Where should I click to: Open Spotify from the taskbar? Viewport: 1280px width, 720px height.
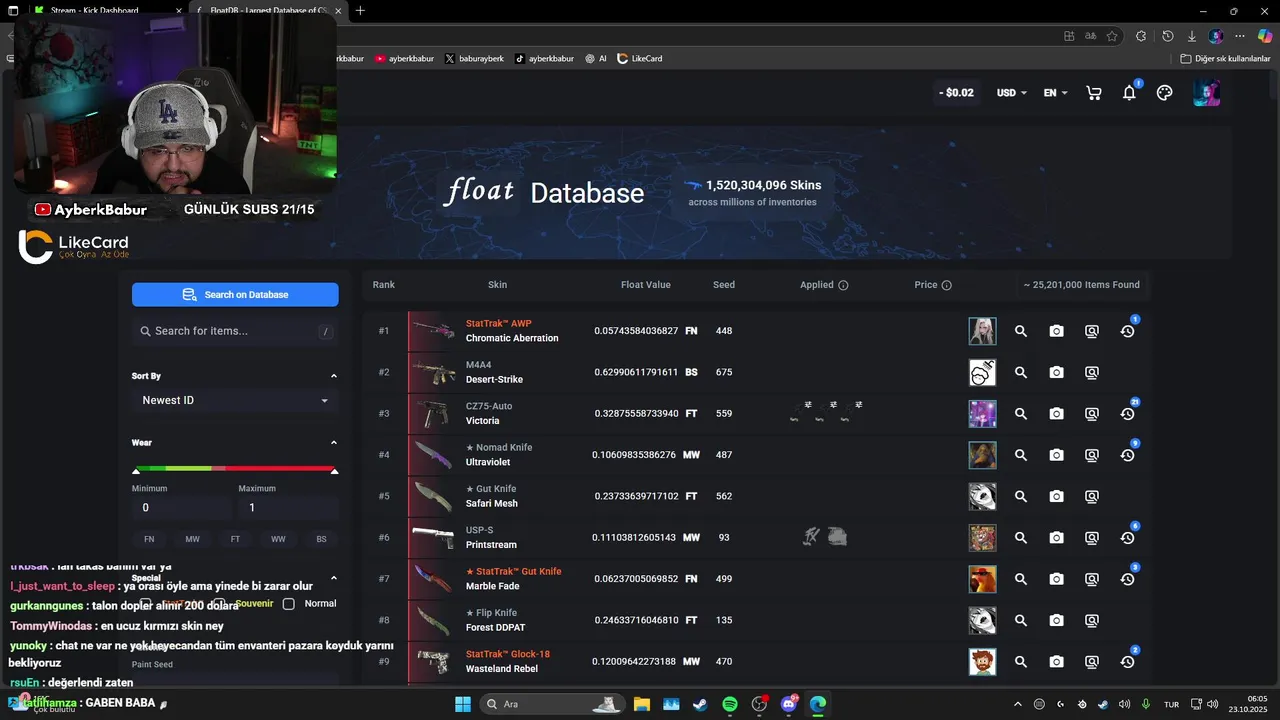tap(730, 704)
